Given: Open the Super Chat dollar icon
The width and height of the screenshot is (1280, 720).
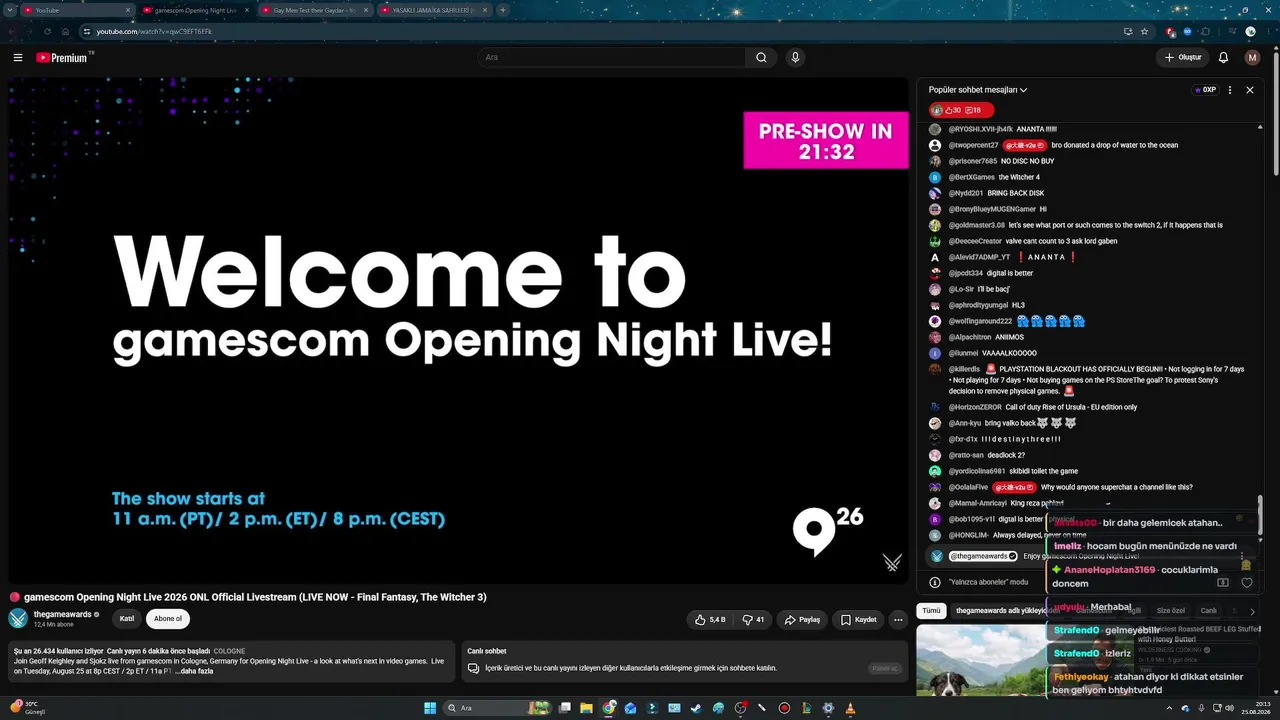Looking at the screenshot, I should 1223,582.
